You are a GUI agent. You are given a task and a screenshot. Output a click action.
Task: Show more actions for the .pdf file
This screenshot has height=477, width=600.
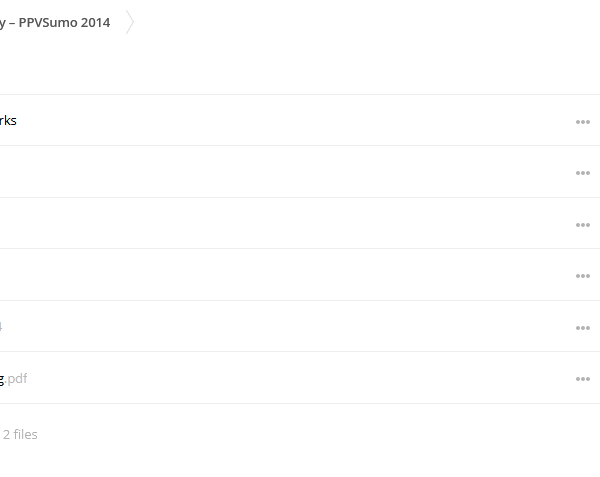coord(582,379)
